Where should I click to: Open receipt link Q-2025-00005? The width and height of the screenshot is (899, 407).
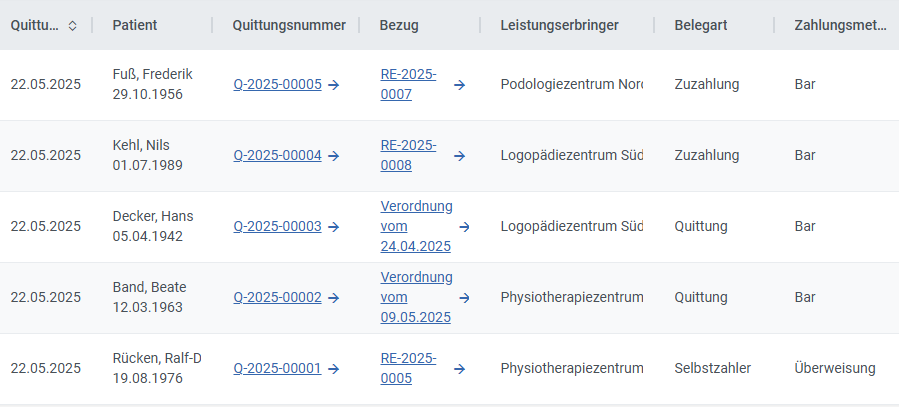pos(277,85)
